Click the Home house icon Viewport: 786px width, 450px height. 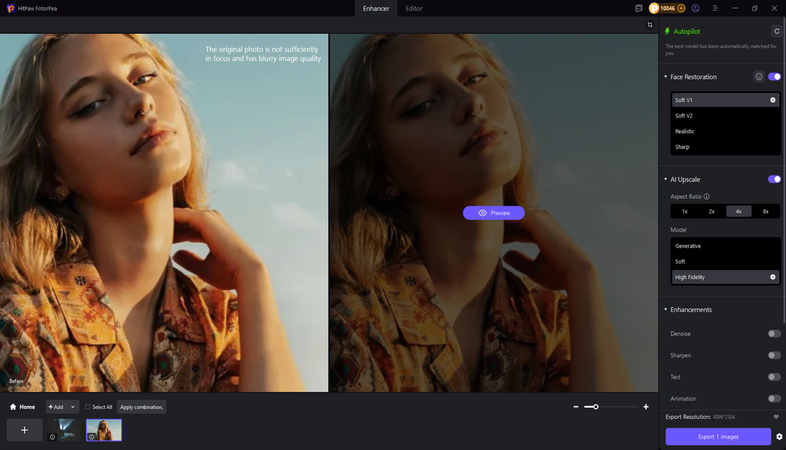[13, 407]
